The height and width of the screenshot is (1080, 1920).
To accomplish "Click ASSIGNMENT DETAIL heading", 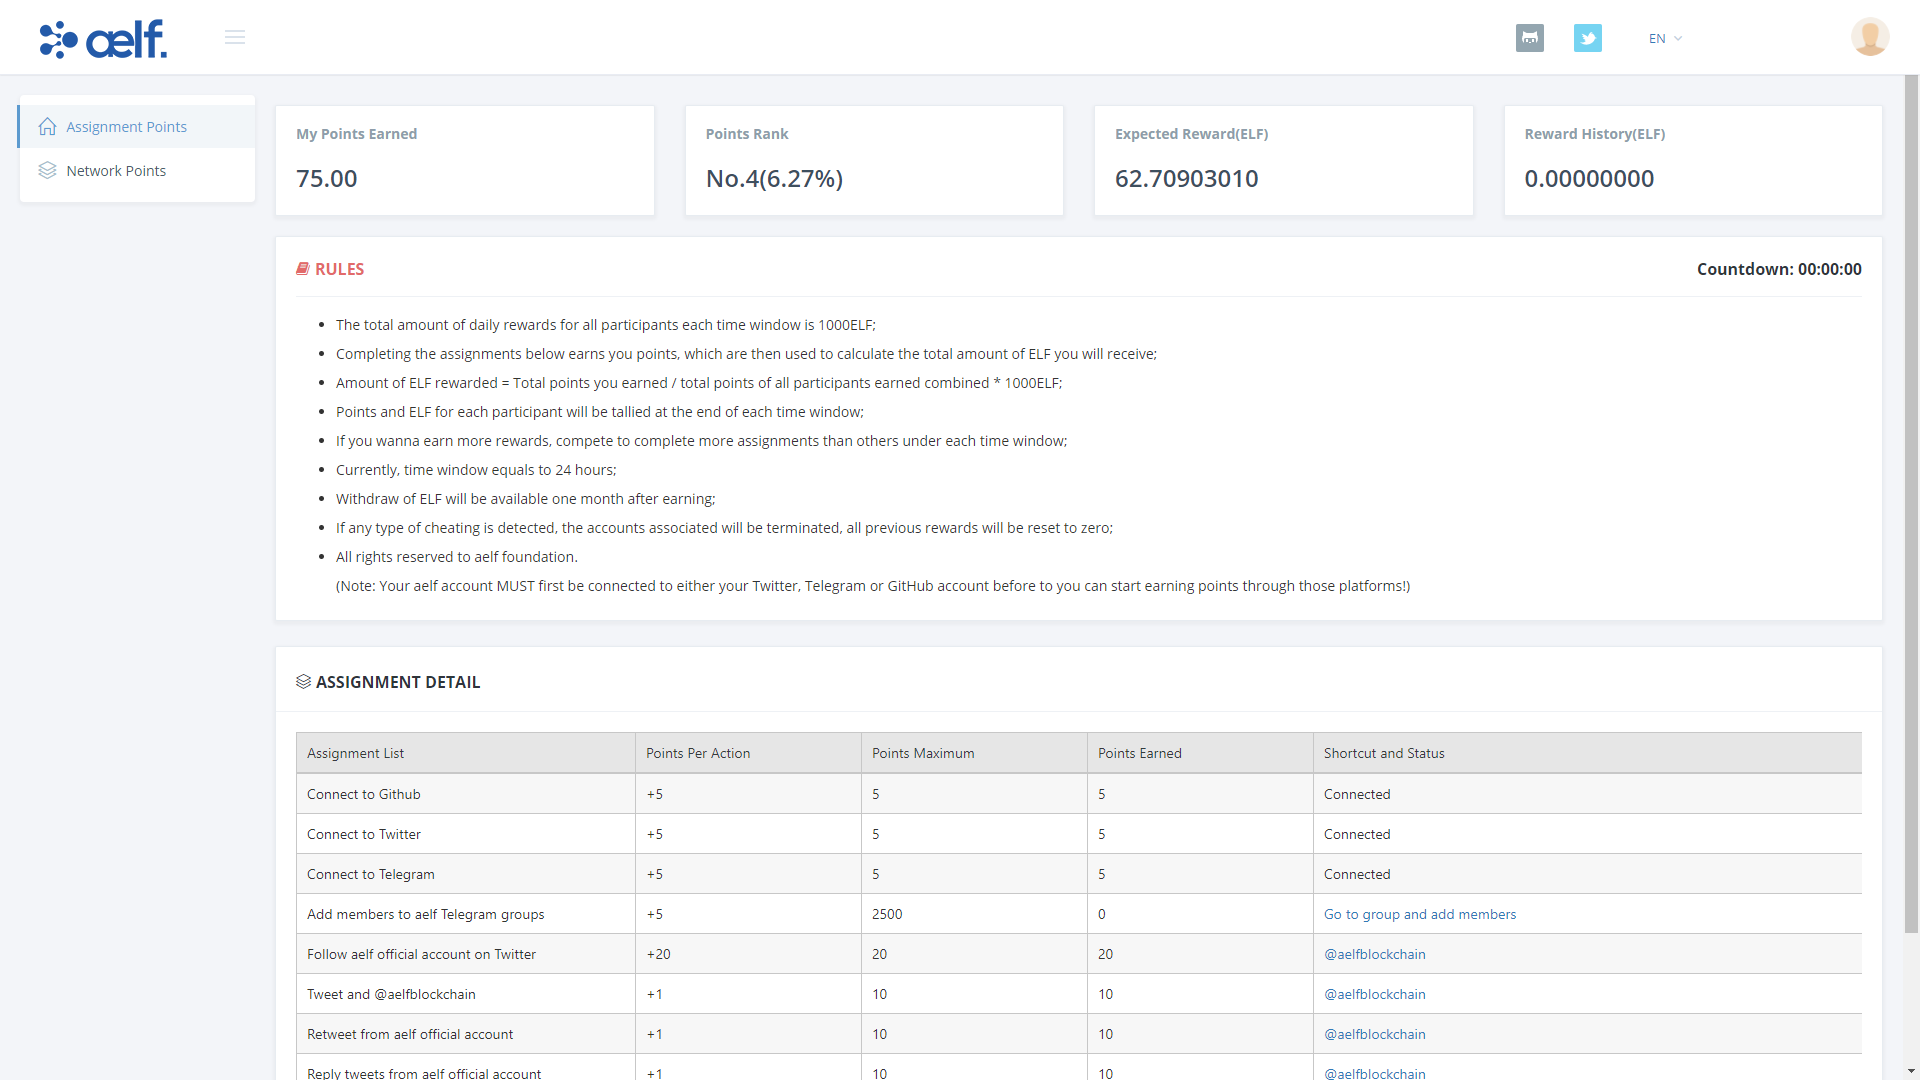I will (x=397, y=681).
